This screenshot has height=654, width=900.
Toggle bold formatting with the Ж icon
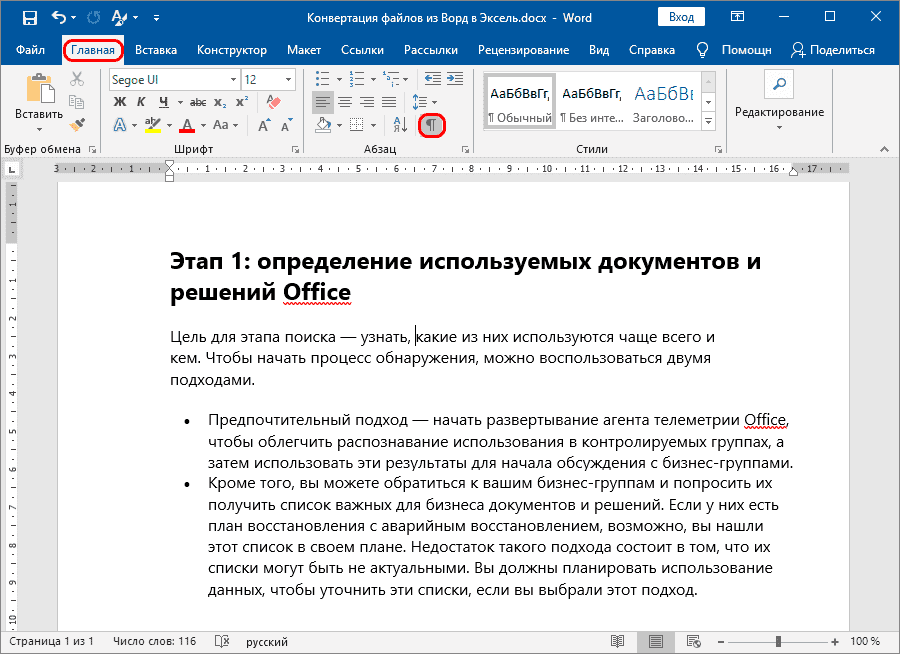[x=120, y=101]
